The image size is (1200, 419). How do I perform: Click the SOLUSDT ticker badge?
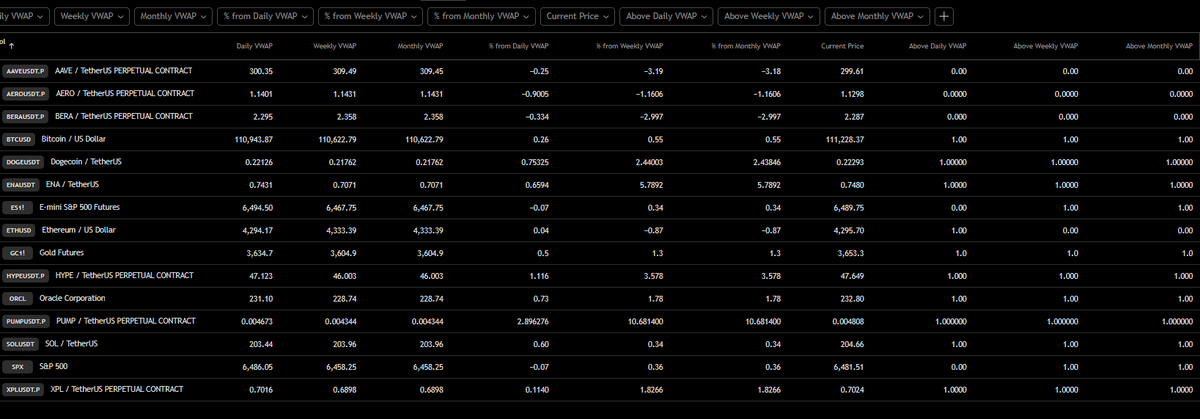pos(22,343)
